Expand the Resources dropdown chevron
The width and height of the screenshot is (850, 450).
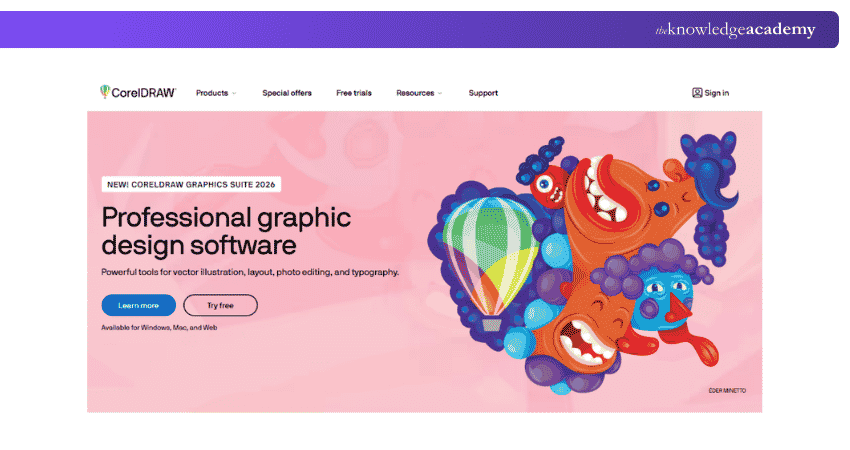(440, 93)
